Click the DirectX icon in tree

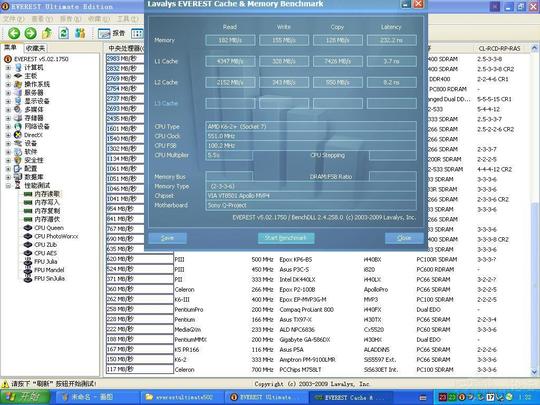[18, 135]
